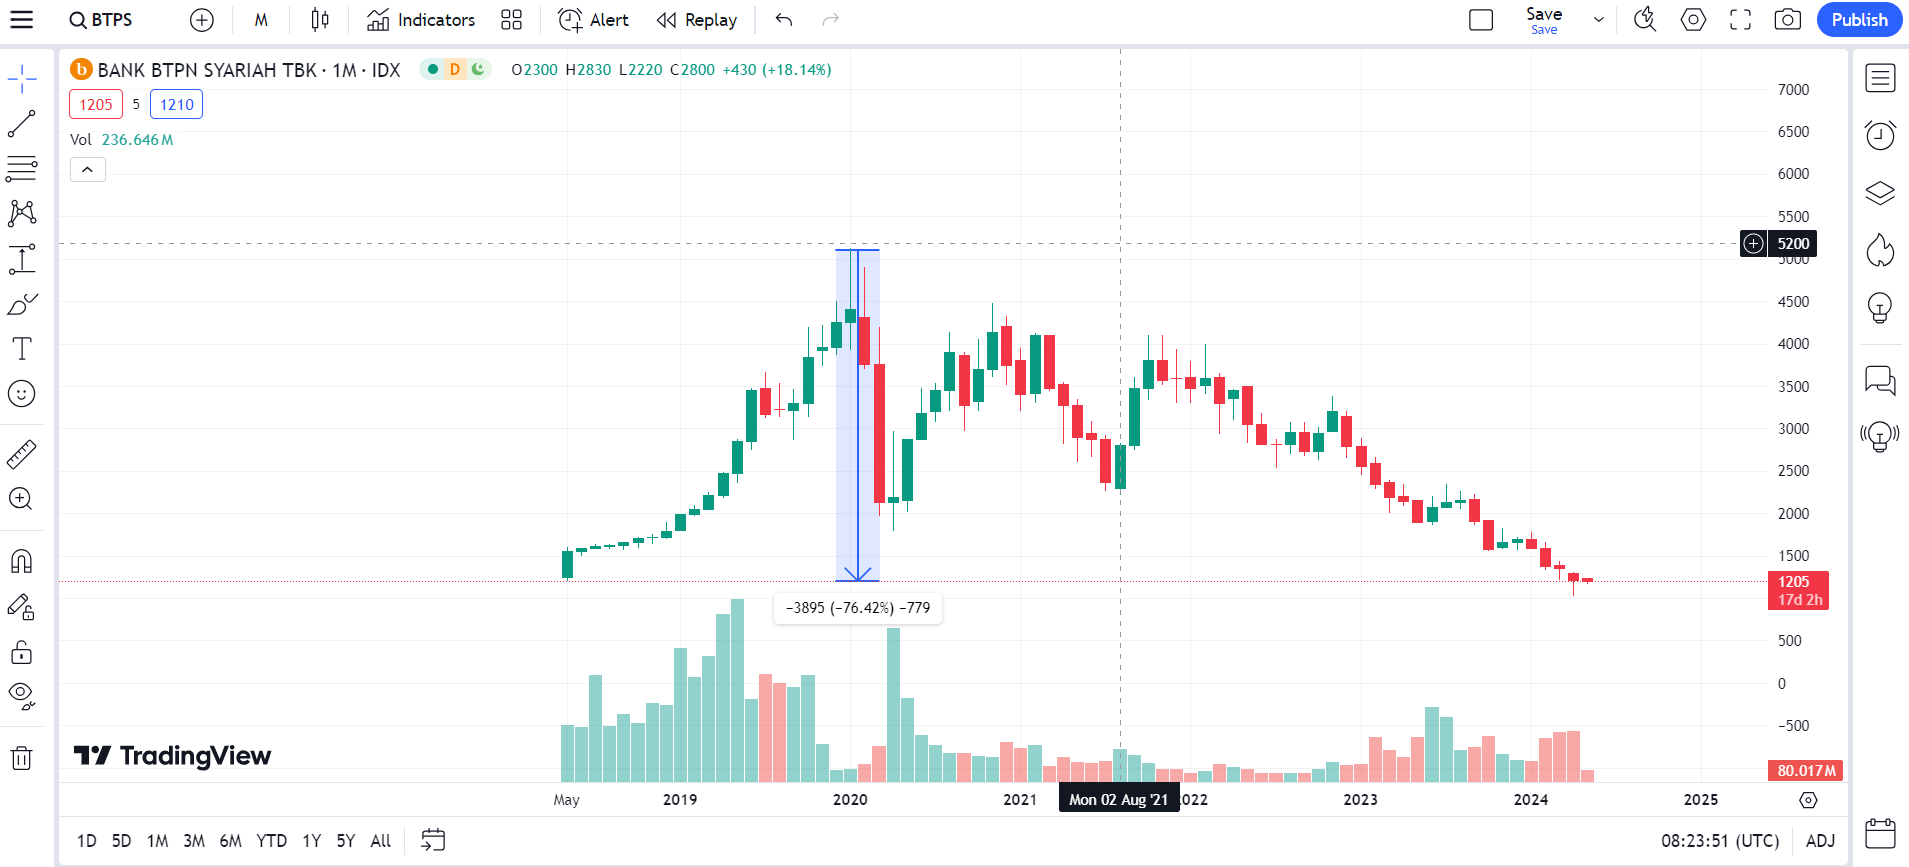Save the chart layout
Image resolution: width=1909 pixels, height=867 pixels.
tap(1544, 20)
